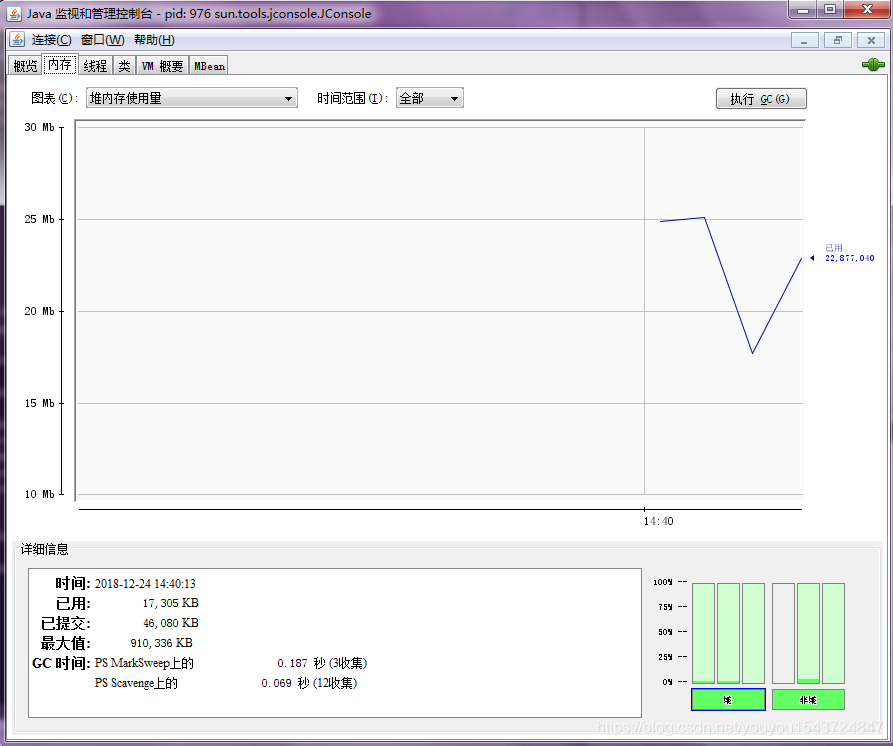Screen dimensions: 893x746
Task: Select the second non-heap pool bar
Action: point(808,633)
